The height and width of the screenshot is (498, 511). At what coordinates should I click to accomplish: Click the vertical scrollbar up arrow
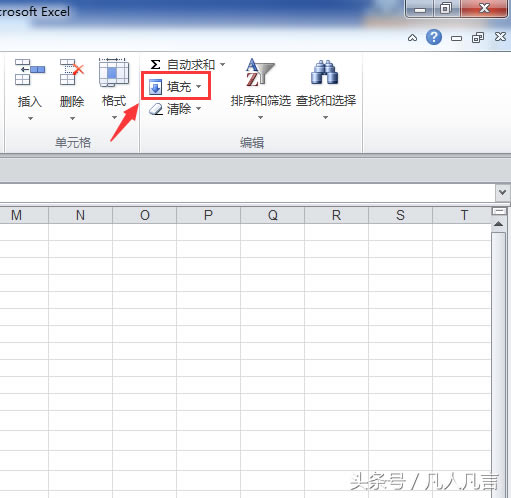pyautogui.click(x=499, y=224)
